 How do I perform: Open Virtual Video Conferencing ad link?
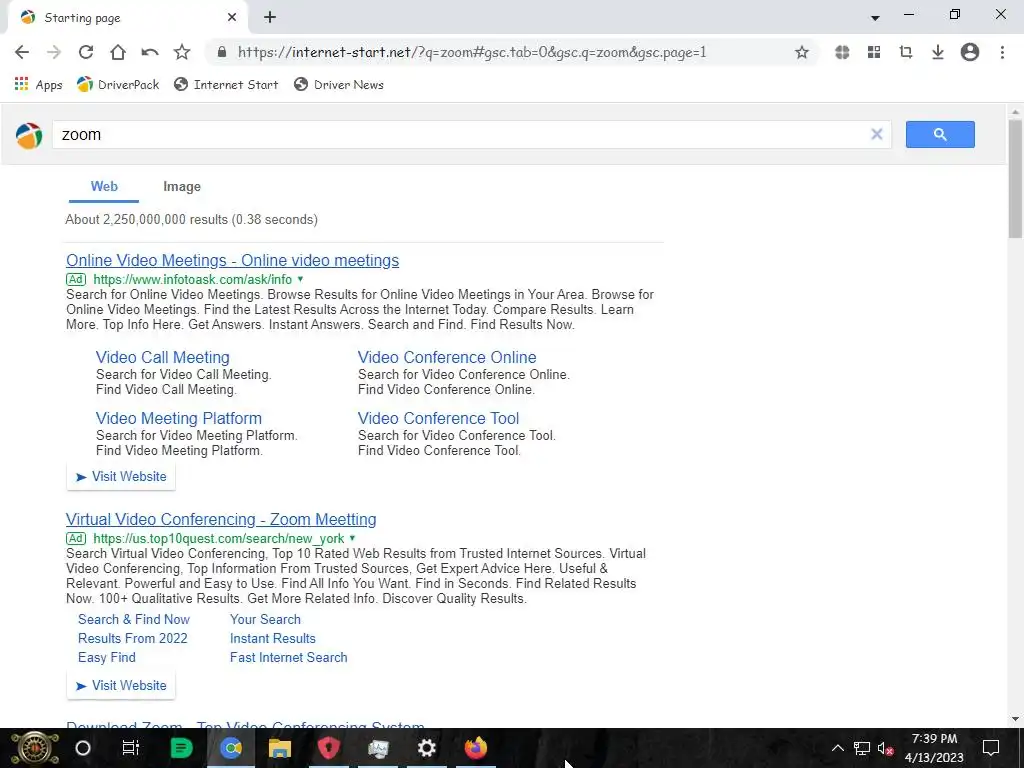pos(221,519)
